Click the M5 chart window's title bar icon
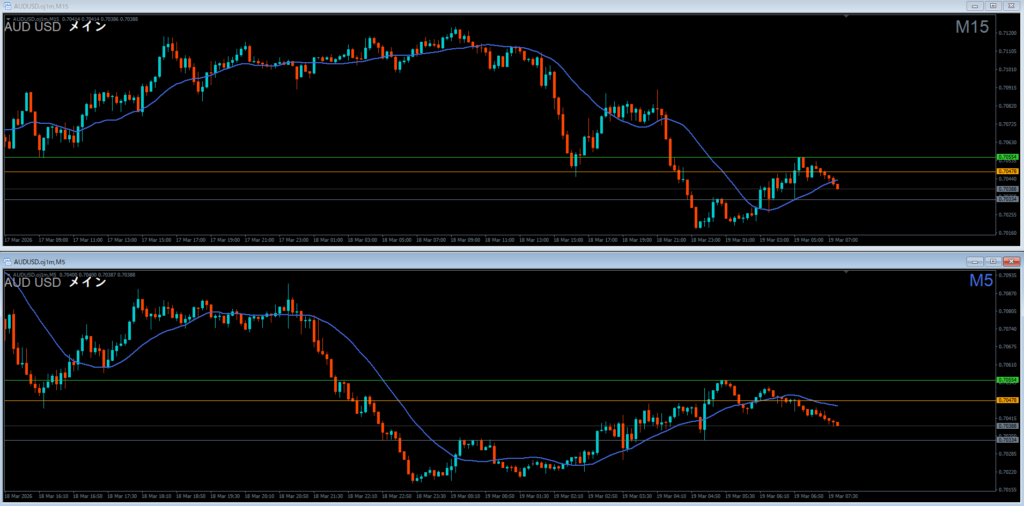Viewport: 1024px width, 506px height. click(7, 261)
